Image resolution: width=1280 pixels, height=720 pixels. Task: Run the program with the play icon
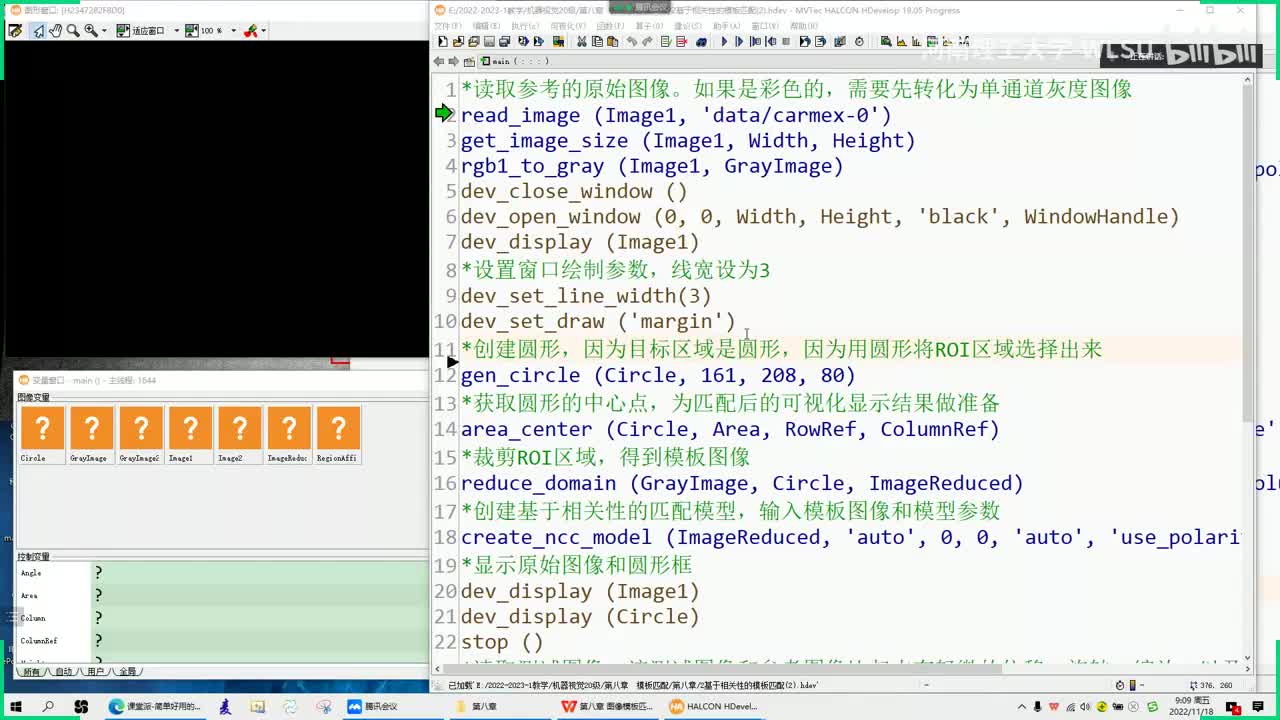coord(724,42)
